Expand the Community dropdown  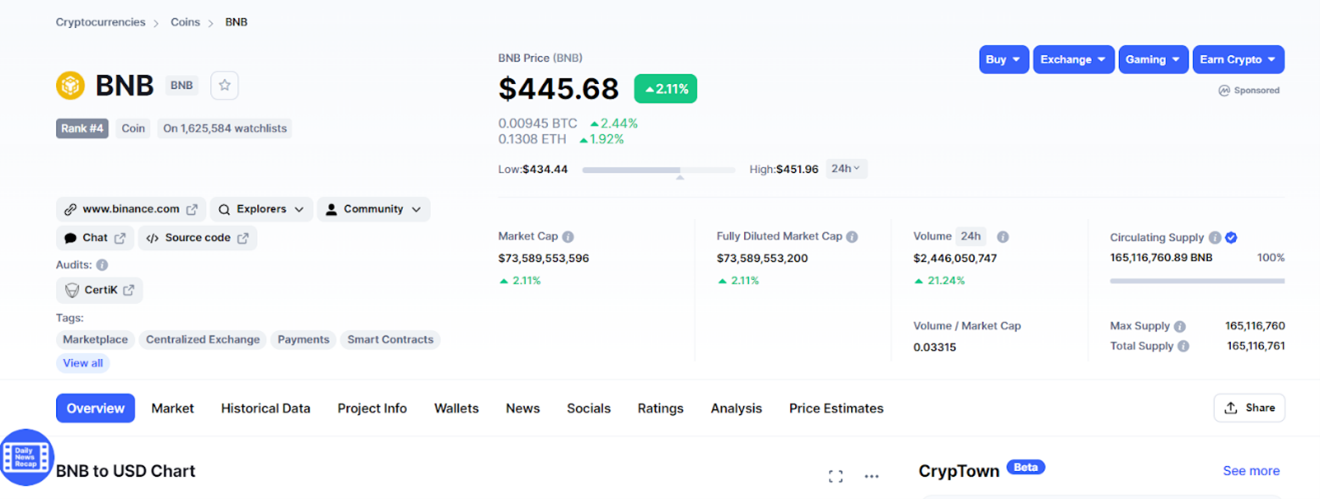[x=374, y=209]
